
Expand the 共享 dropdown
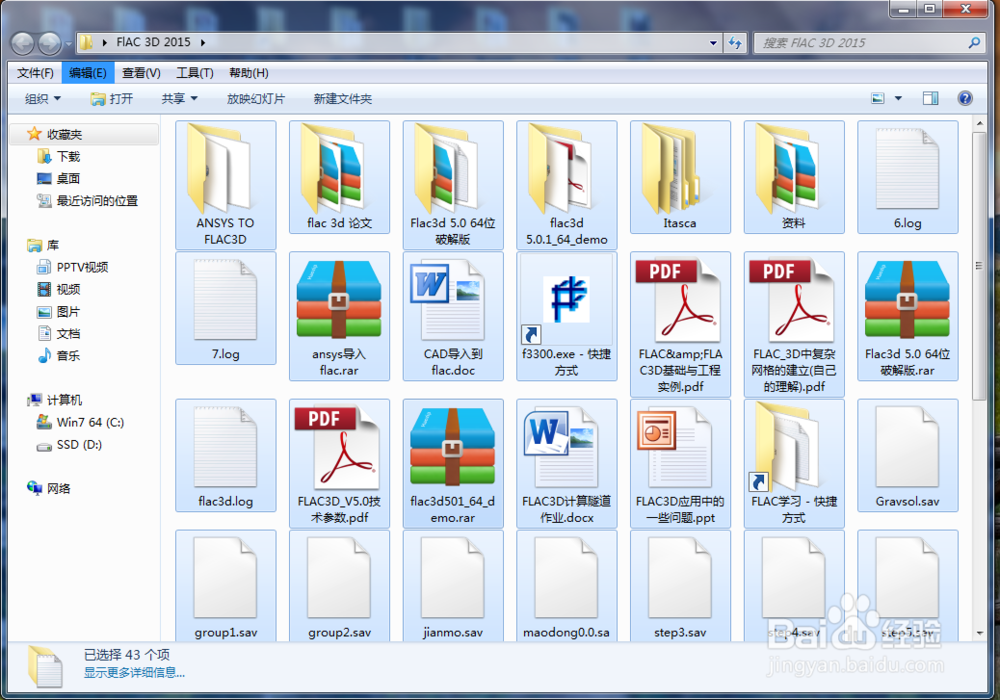(179, 99)
